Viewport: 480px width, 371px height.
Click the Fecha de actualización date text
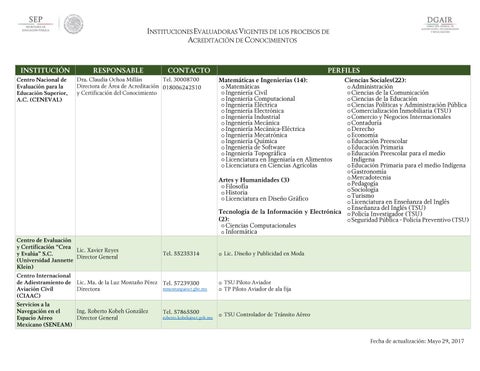417,341
